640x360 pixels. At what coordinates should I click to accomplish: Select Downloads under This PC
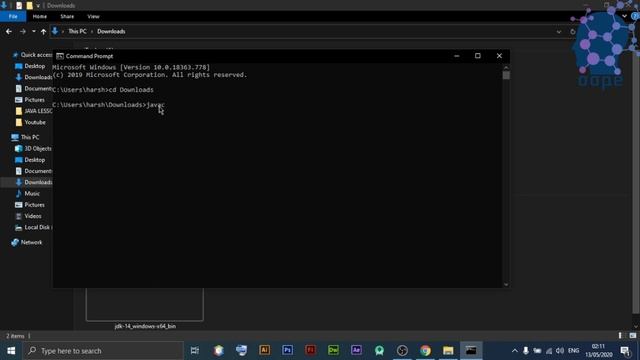pos(34,182)
